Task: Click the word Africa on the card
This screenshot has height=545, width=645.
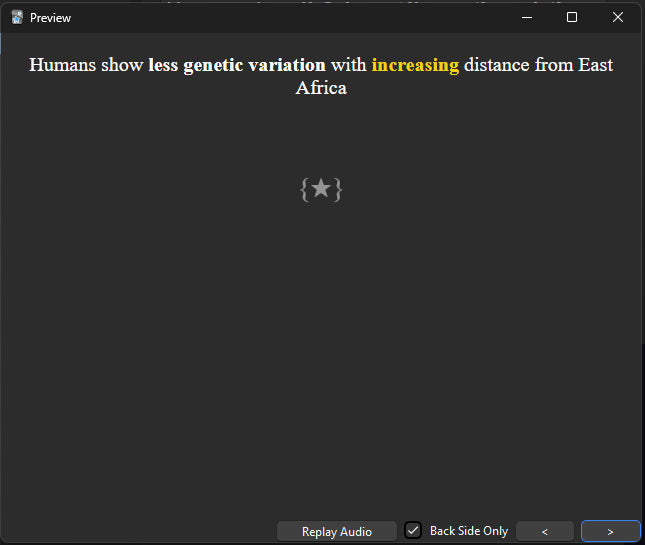Action: click(321, 88)
